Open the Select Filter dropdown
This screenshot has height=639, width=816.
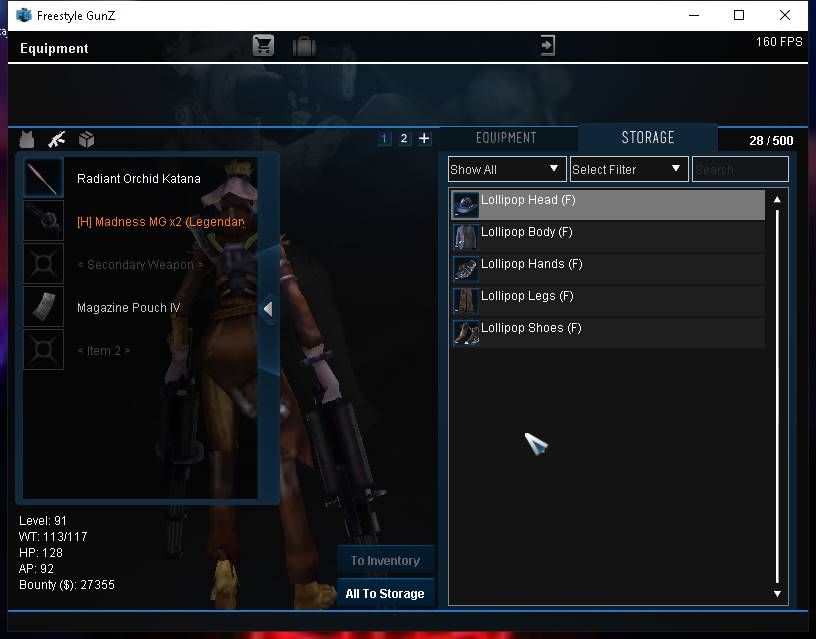click(629, 169)
